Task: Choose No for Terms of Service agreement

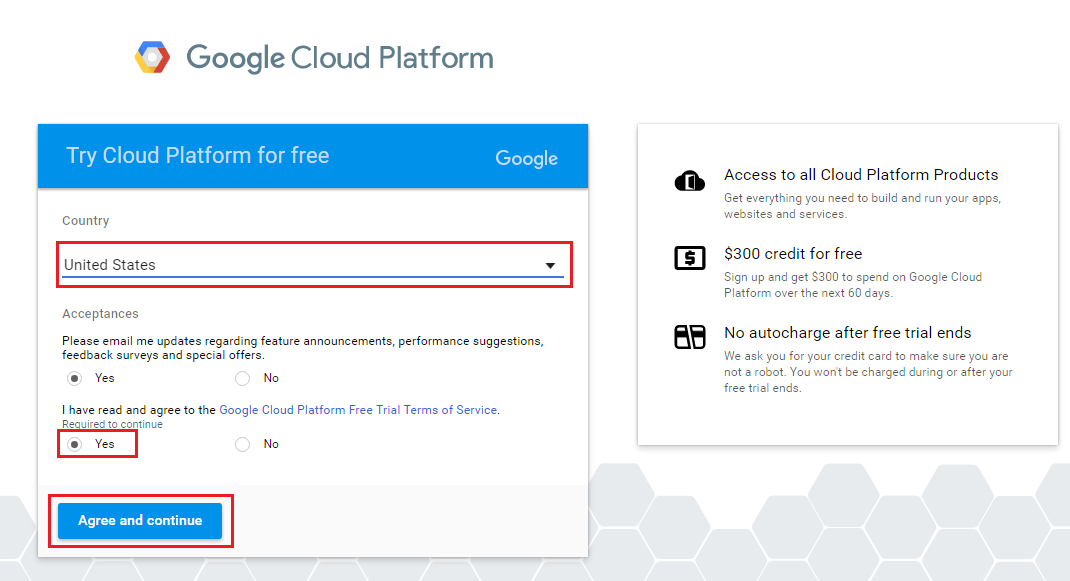Action: tap(241, 444)
